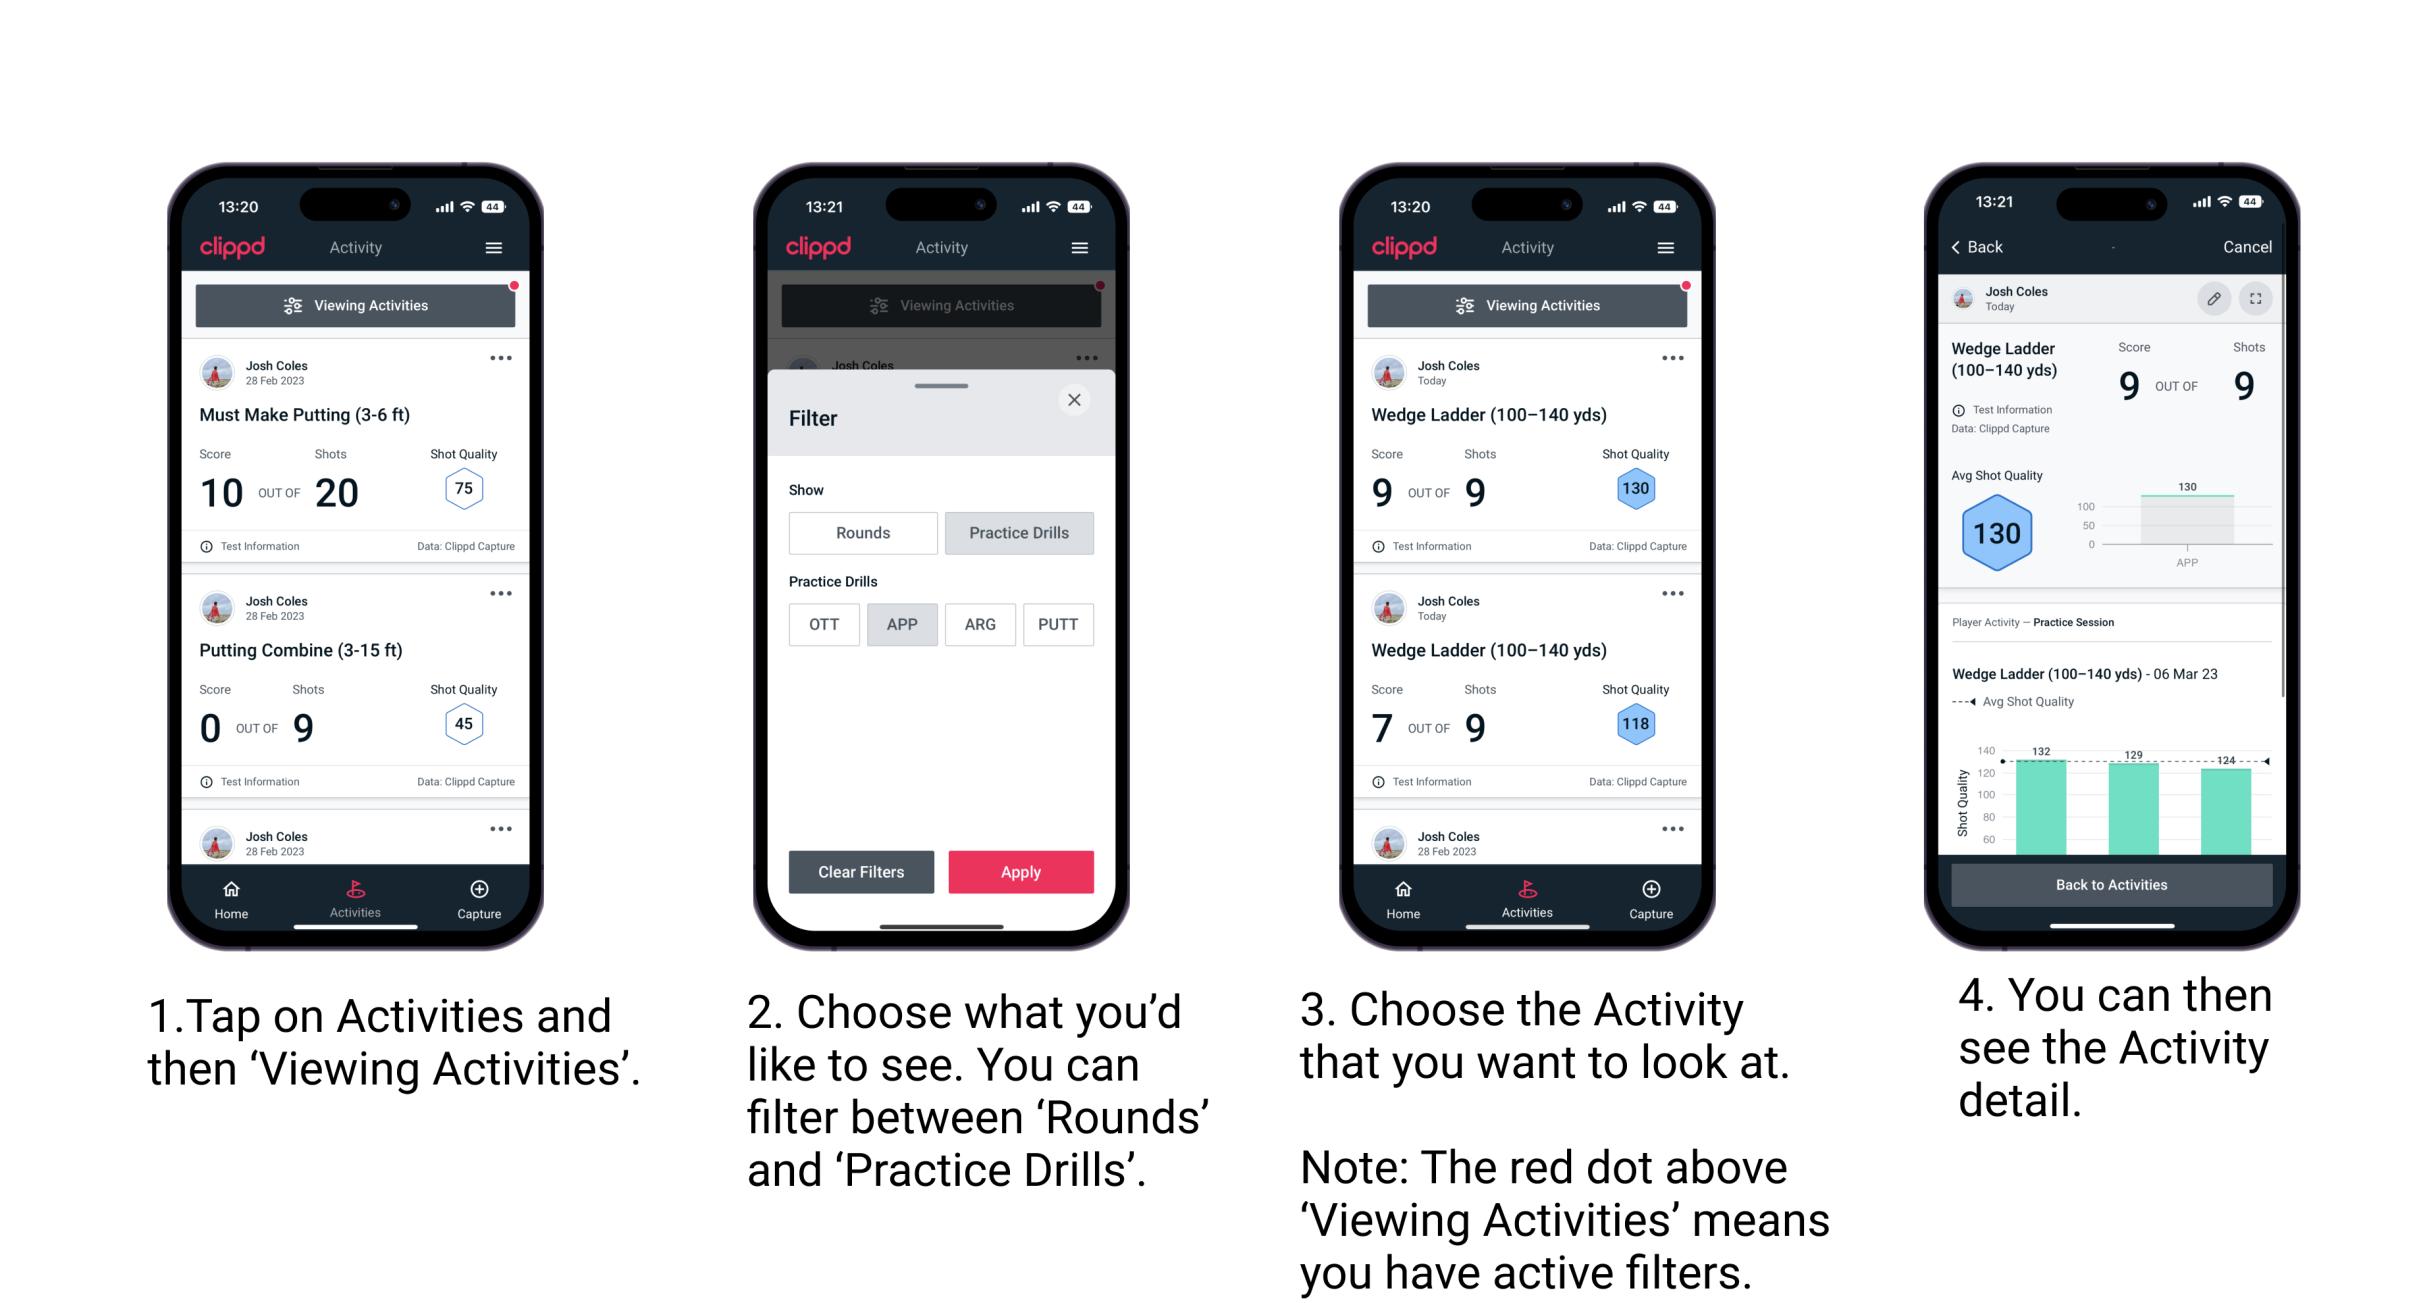Toggle the APP practice drill filter

(x=900, y=623)
